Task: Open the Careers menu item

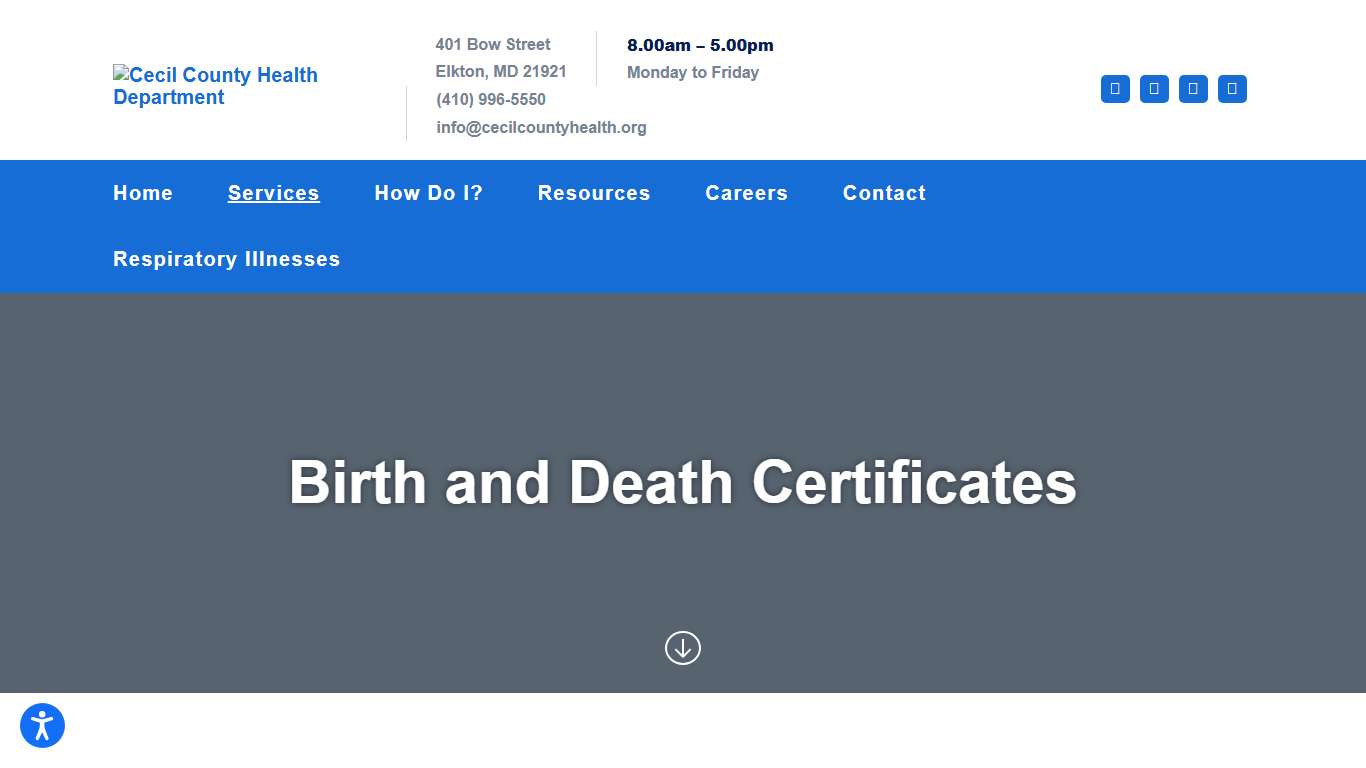Action: coord(746,193)
